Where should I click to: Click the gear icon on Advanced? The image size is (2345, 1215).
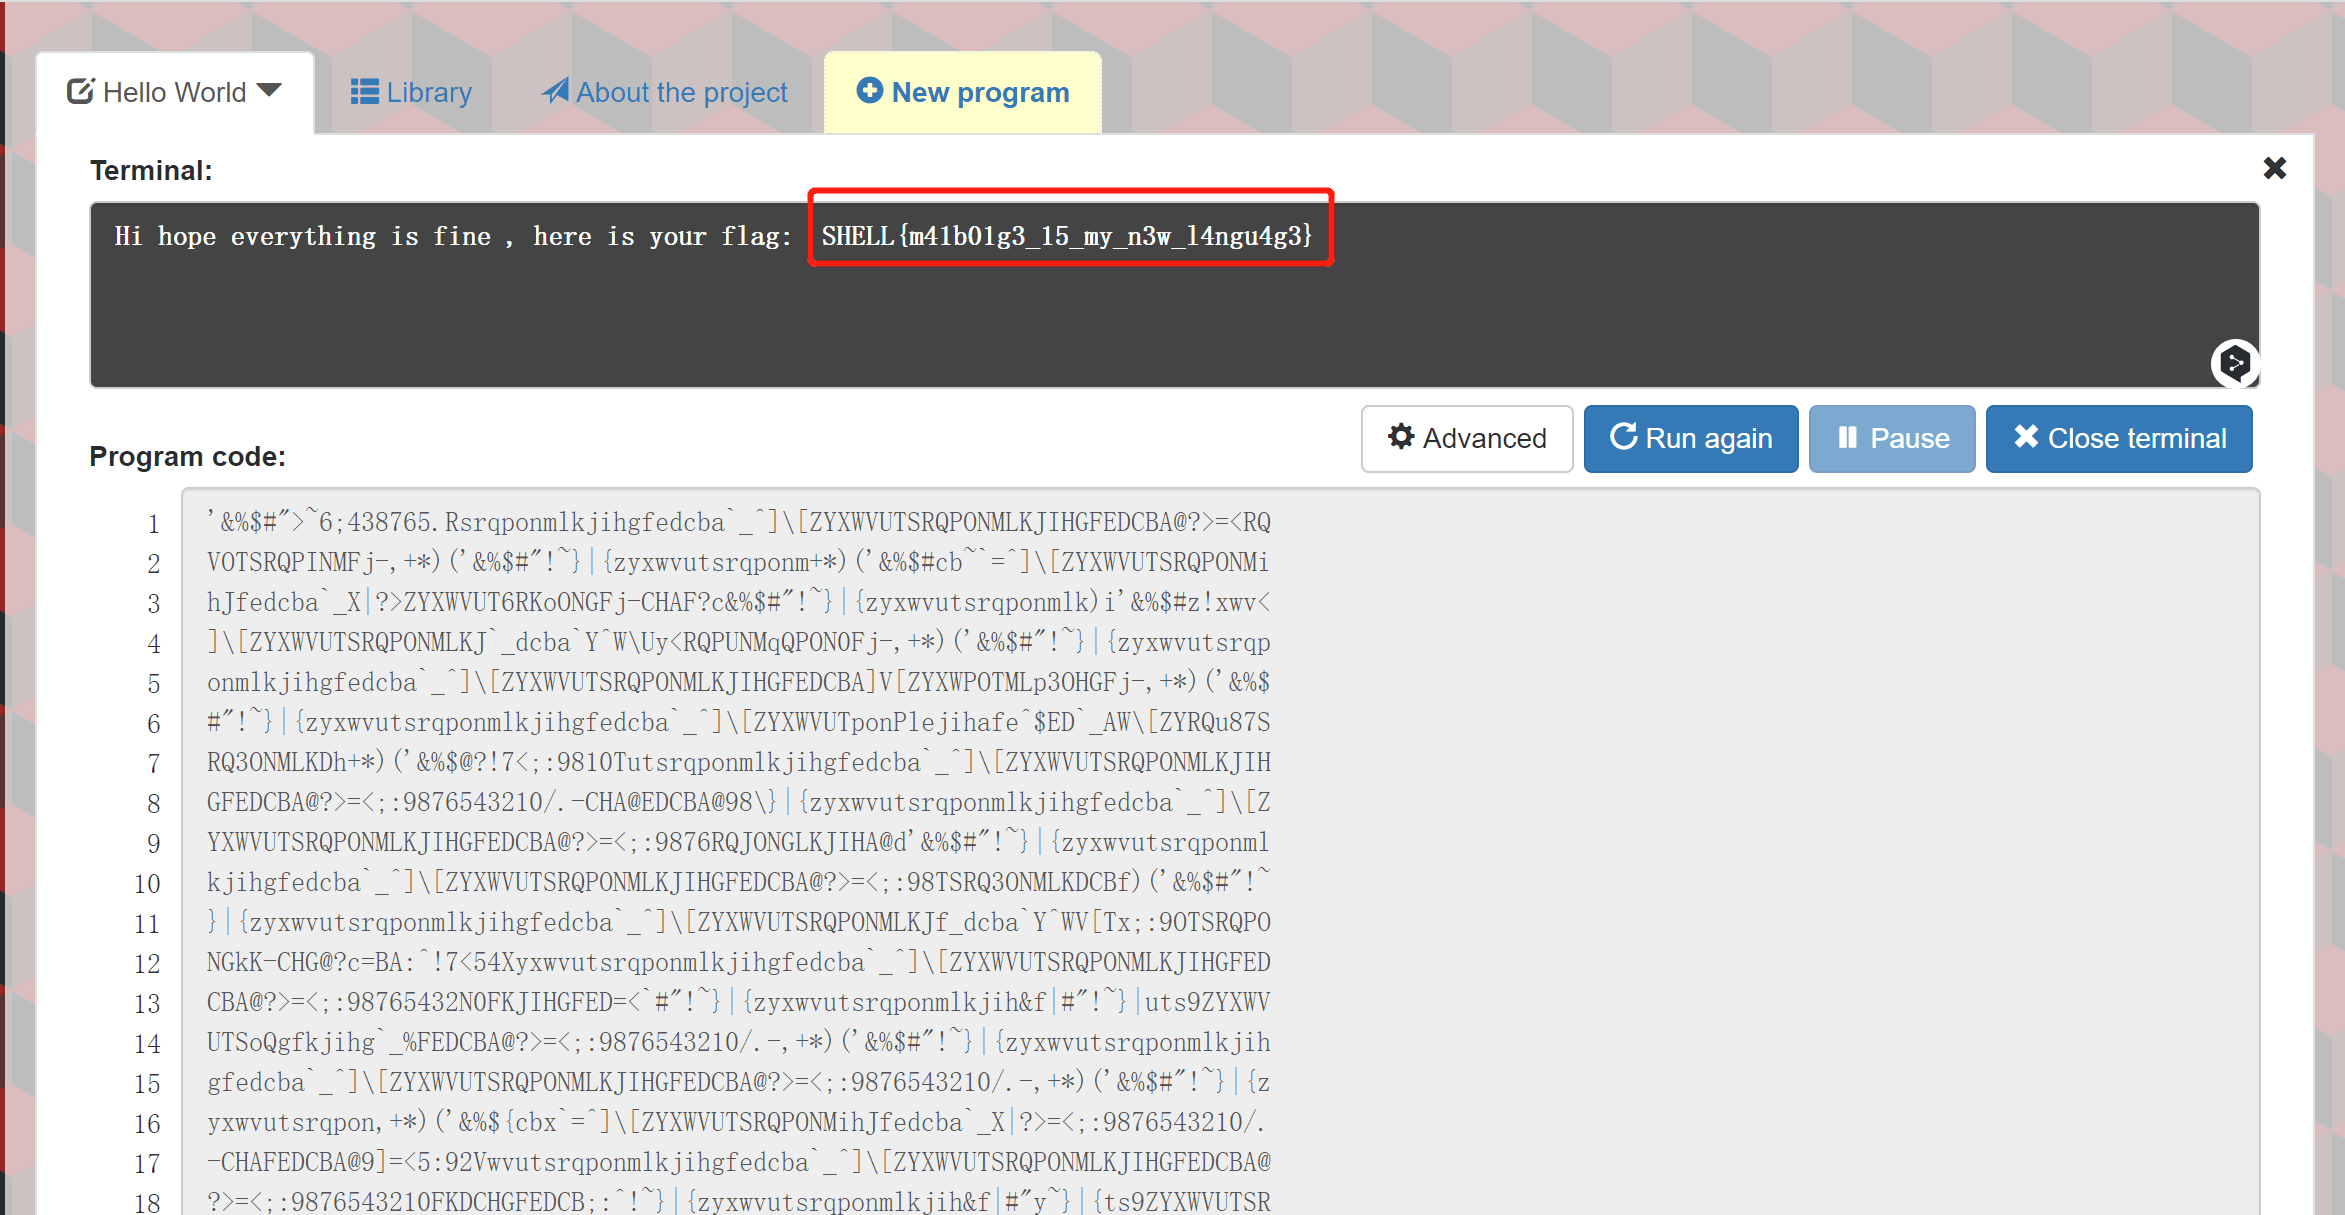[x=1401, y=437]
